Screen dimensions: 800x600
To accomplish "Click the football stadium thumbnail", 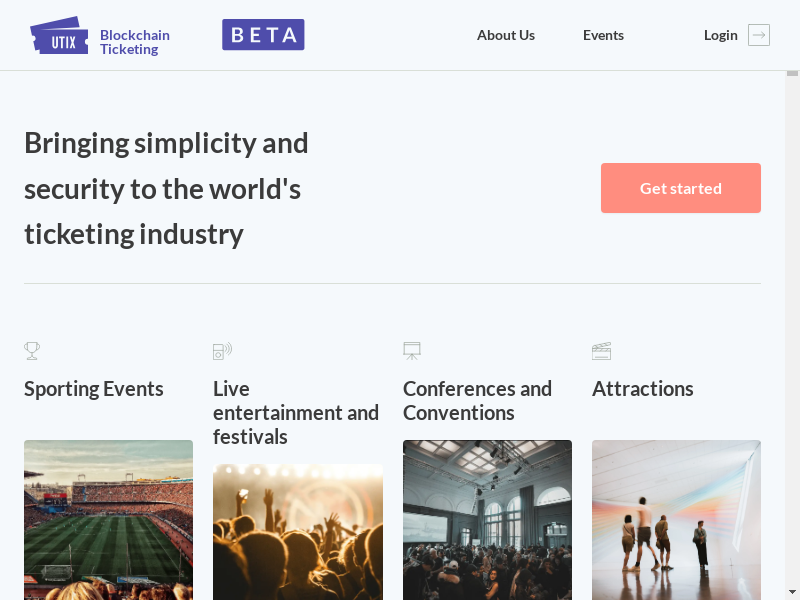I will (108, 518).
